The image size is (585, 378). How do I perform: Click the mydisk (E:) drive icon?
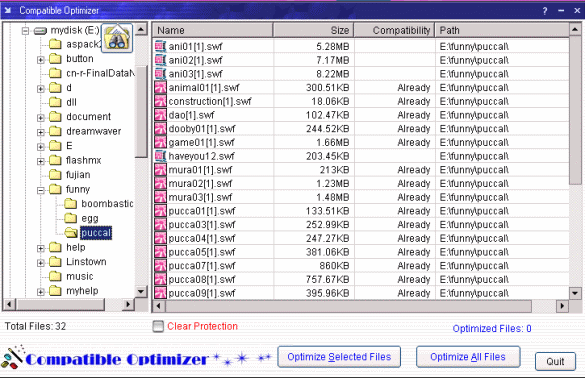pos(40,31)
